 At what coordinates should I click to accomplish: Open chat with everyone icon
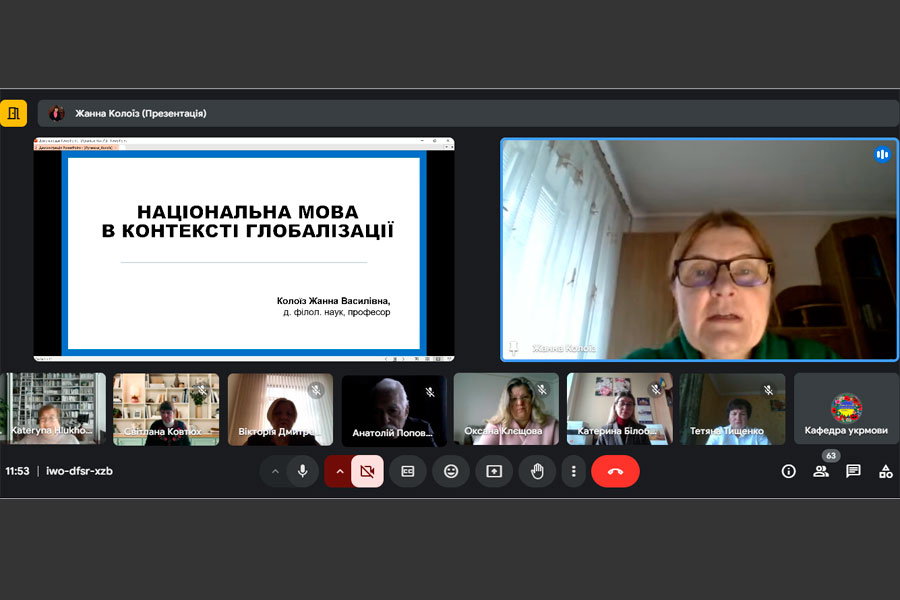(x=854, y=471)
